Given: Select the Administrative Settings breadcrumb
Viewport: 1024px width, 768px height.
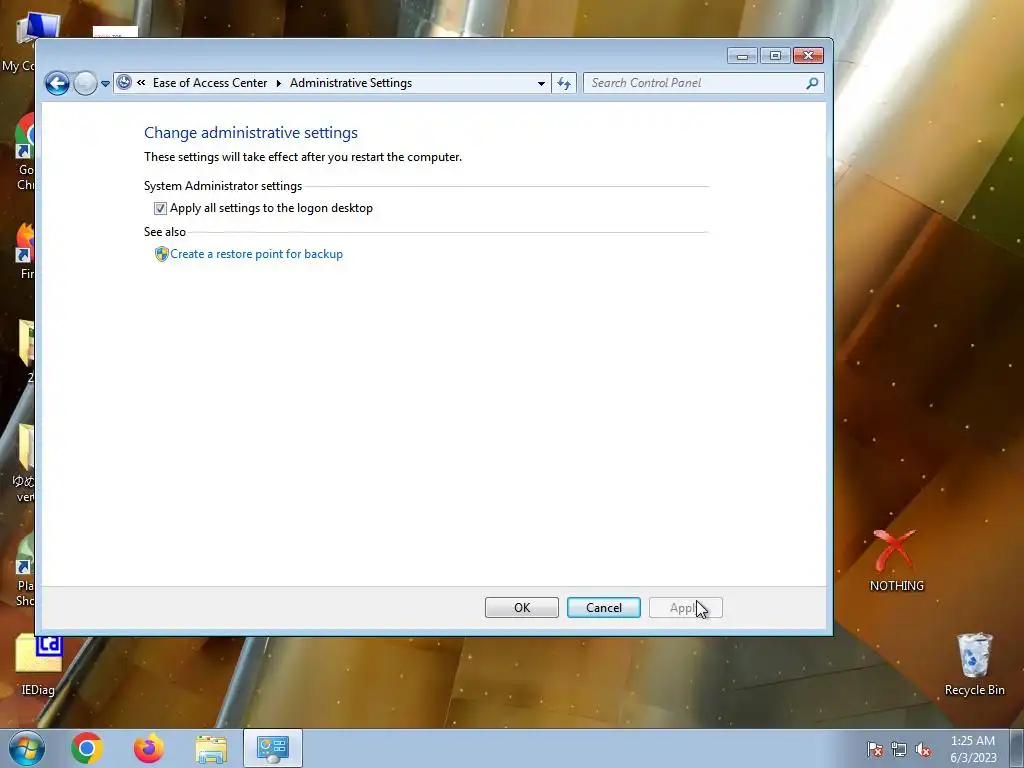Looking at the screenshot, I should (351, 83).
